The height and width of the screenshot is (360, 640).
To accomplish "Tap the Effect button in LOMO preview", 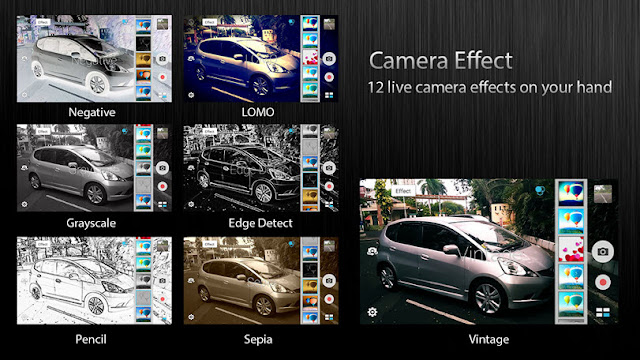I will (209, 22).
